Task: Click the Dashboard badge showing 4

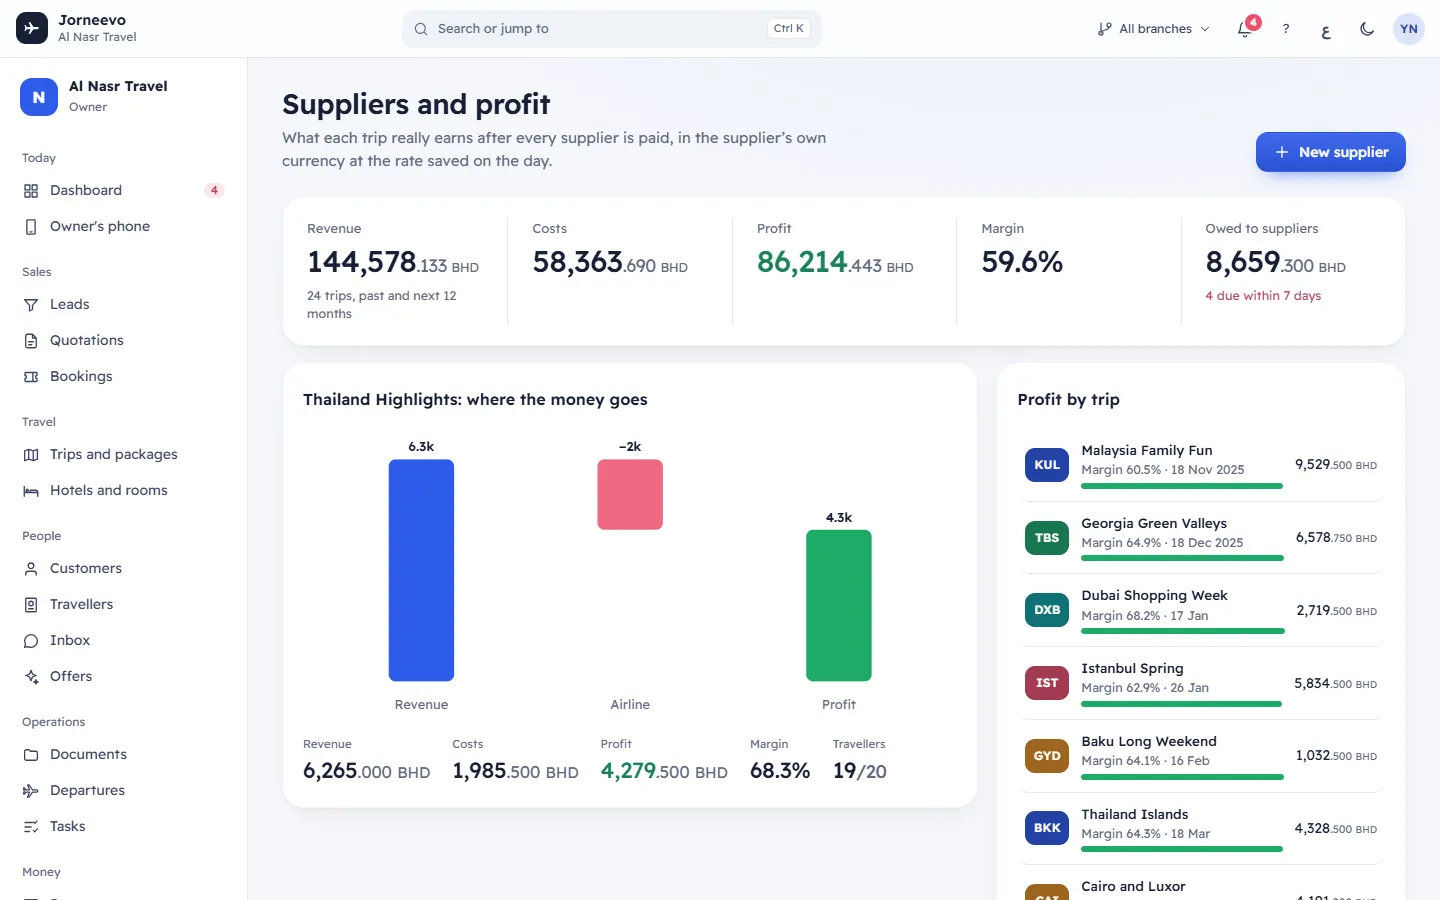Action: [x=214, y=190]
